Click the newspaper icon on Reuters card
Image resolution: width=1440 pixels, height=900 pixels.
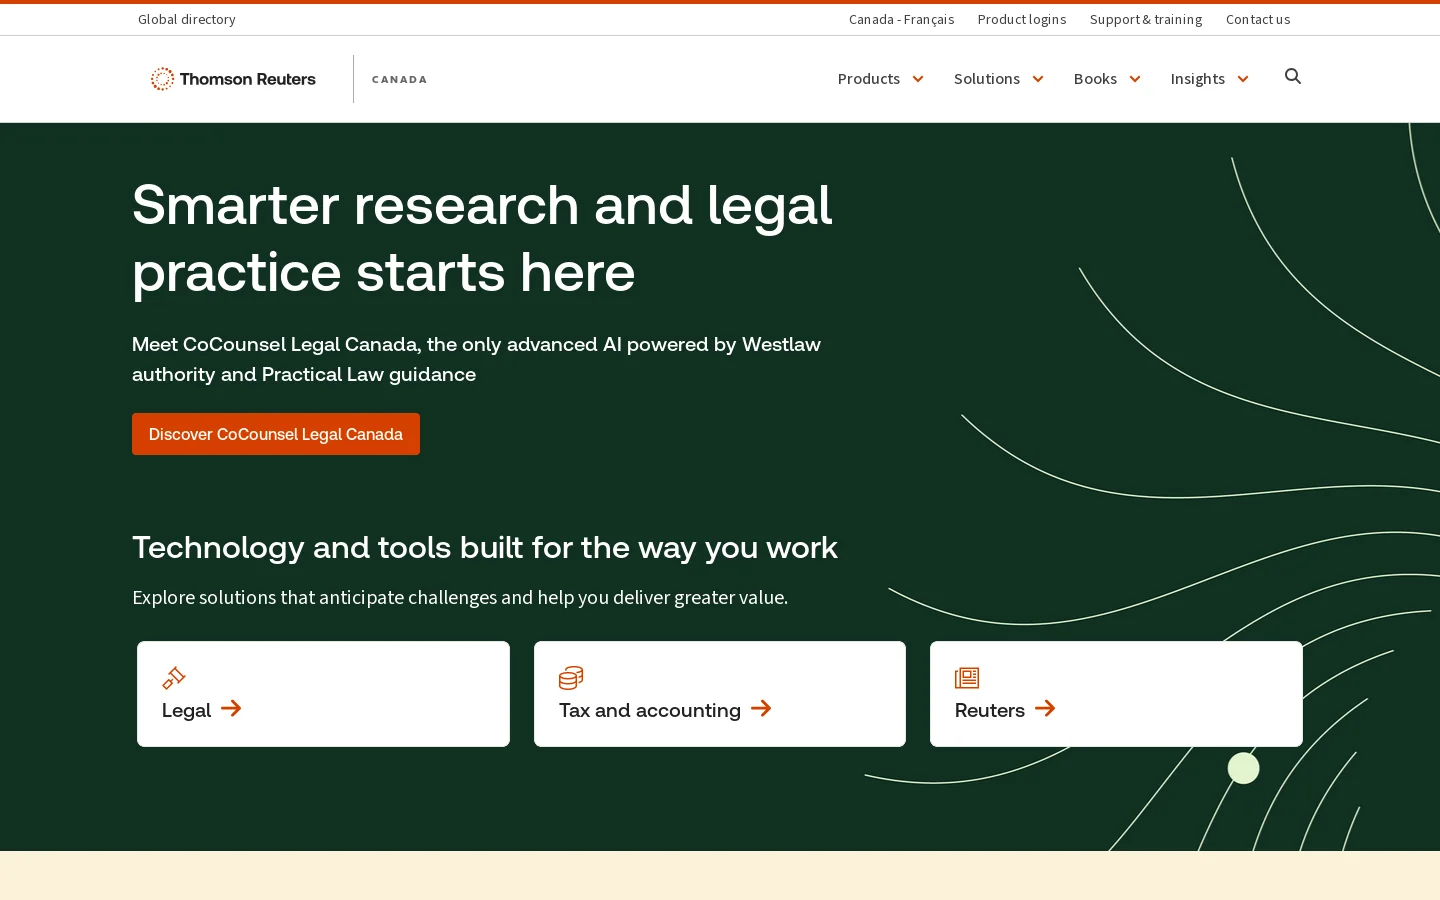[967, 678]
